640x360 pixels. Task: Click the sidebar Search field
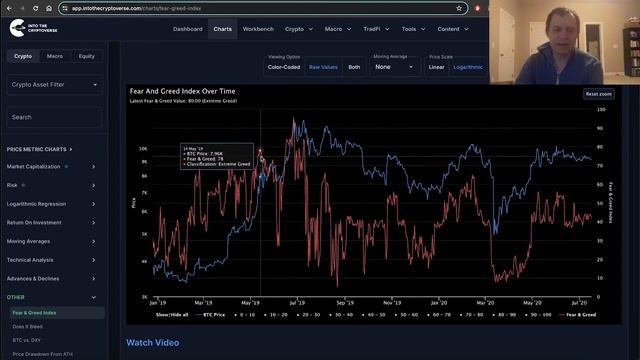pos(54,117)
